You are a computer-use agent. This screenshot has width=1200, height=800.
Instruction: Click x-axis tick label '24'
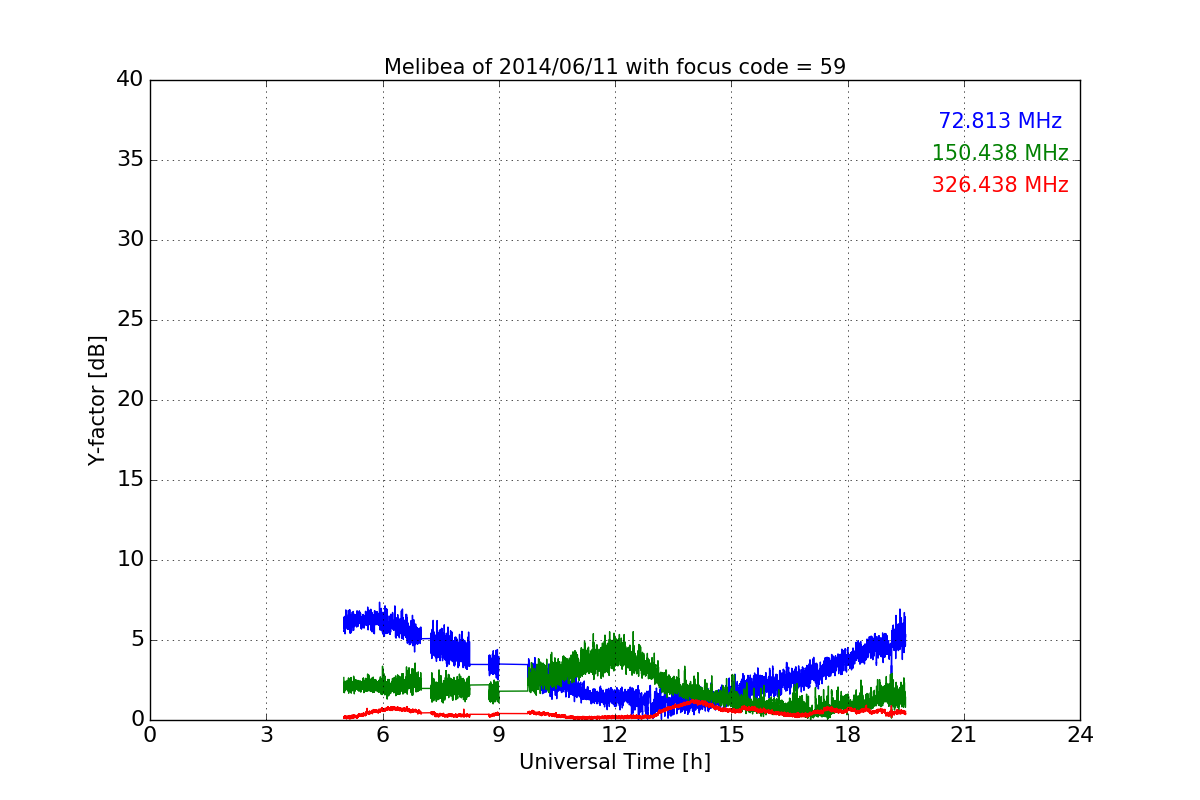pos(1080,735)
